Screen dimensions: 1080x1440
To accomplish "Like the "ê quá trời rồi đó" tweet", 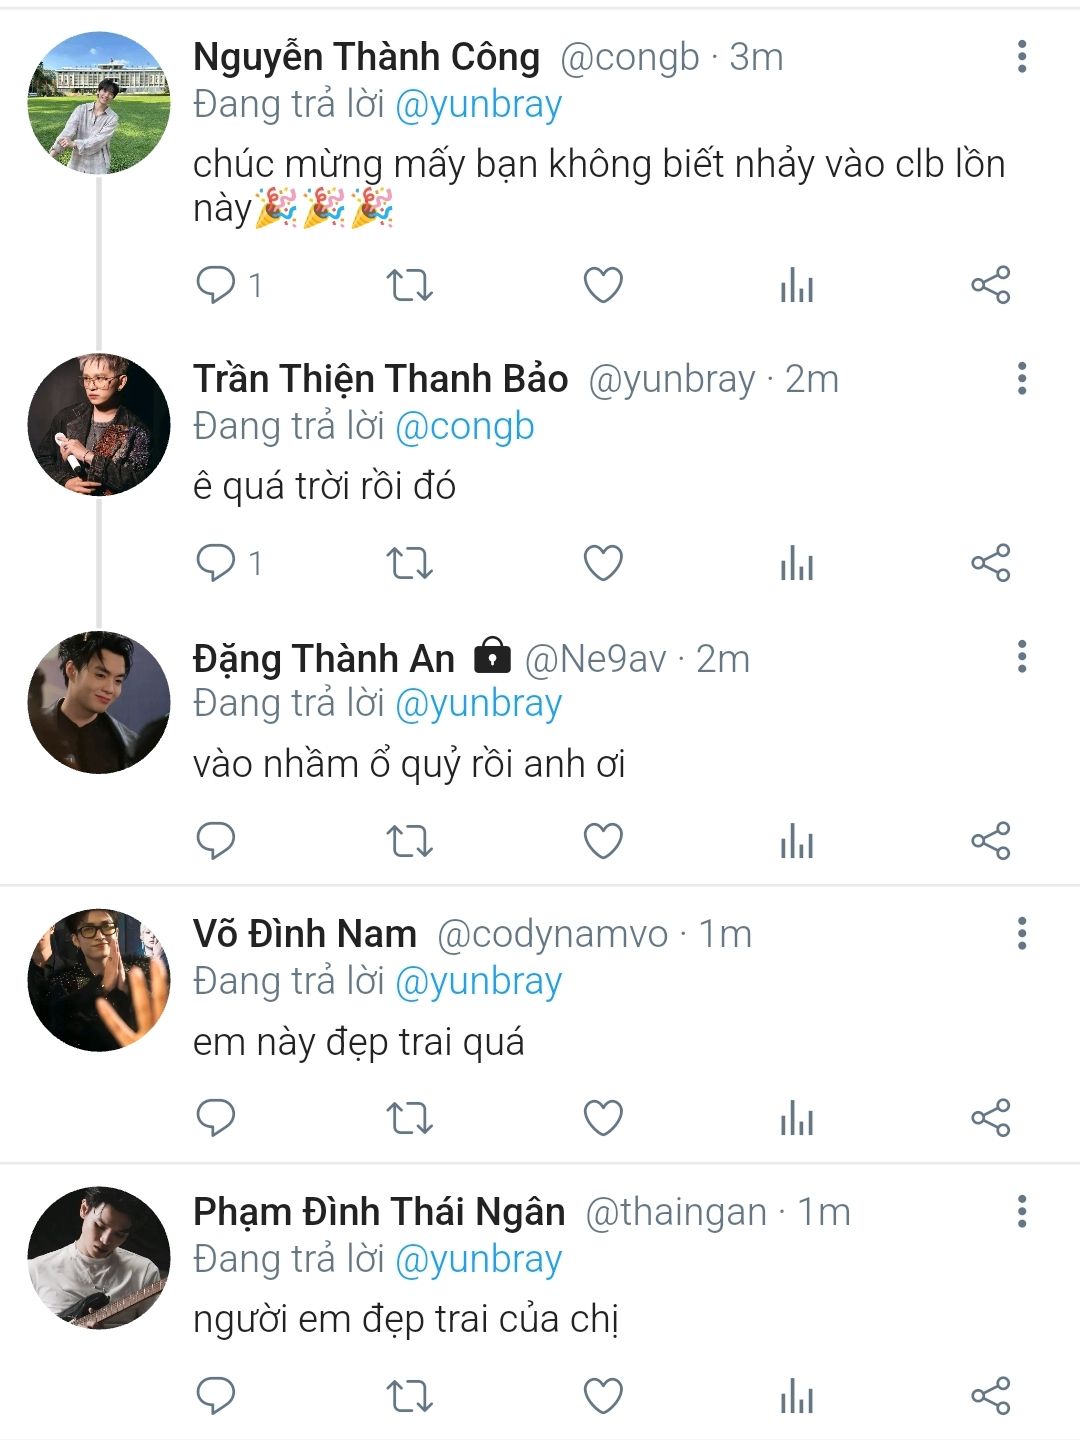I will [603, 564].
